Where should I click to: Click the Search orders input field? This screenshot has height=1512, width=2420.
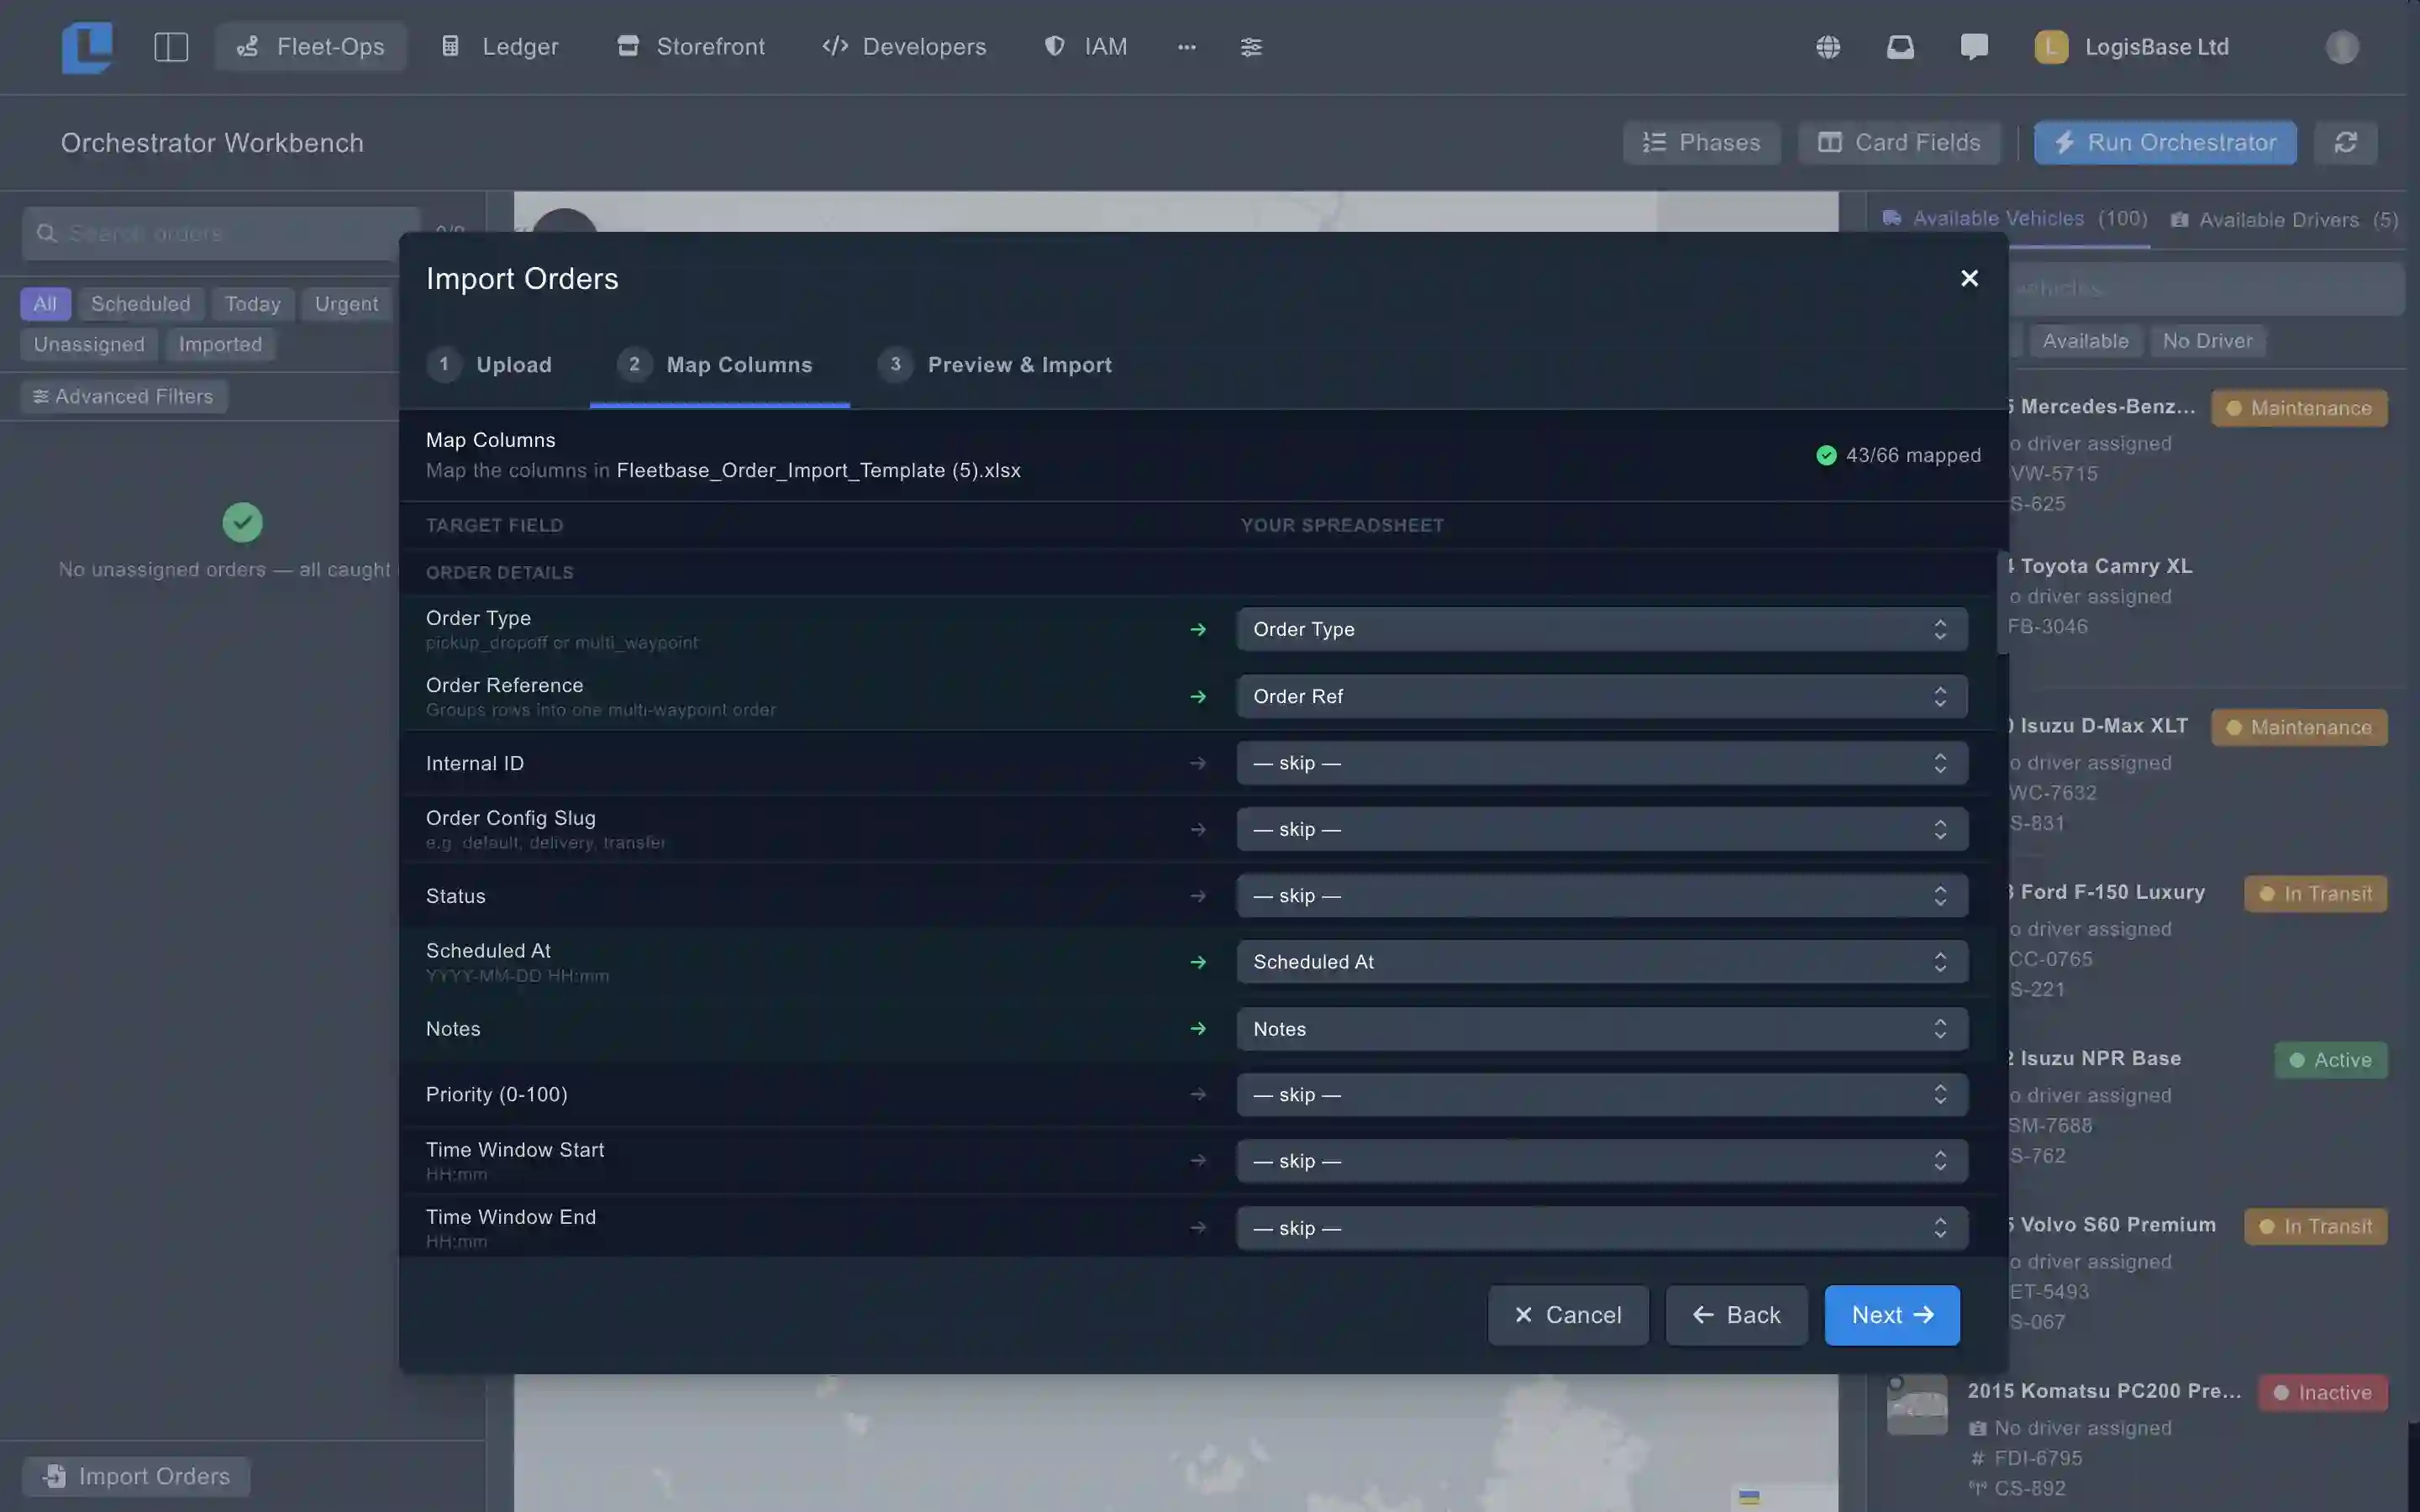pos(220,233)
